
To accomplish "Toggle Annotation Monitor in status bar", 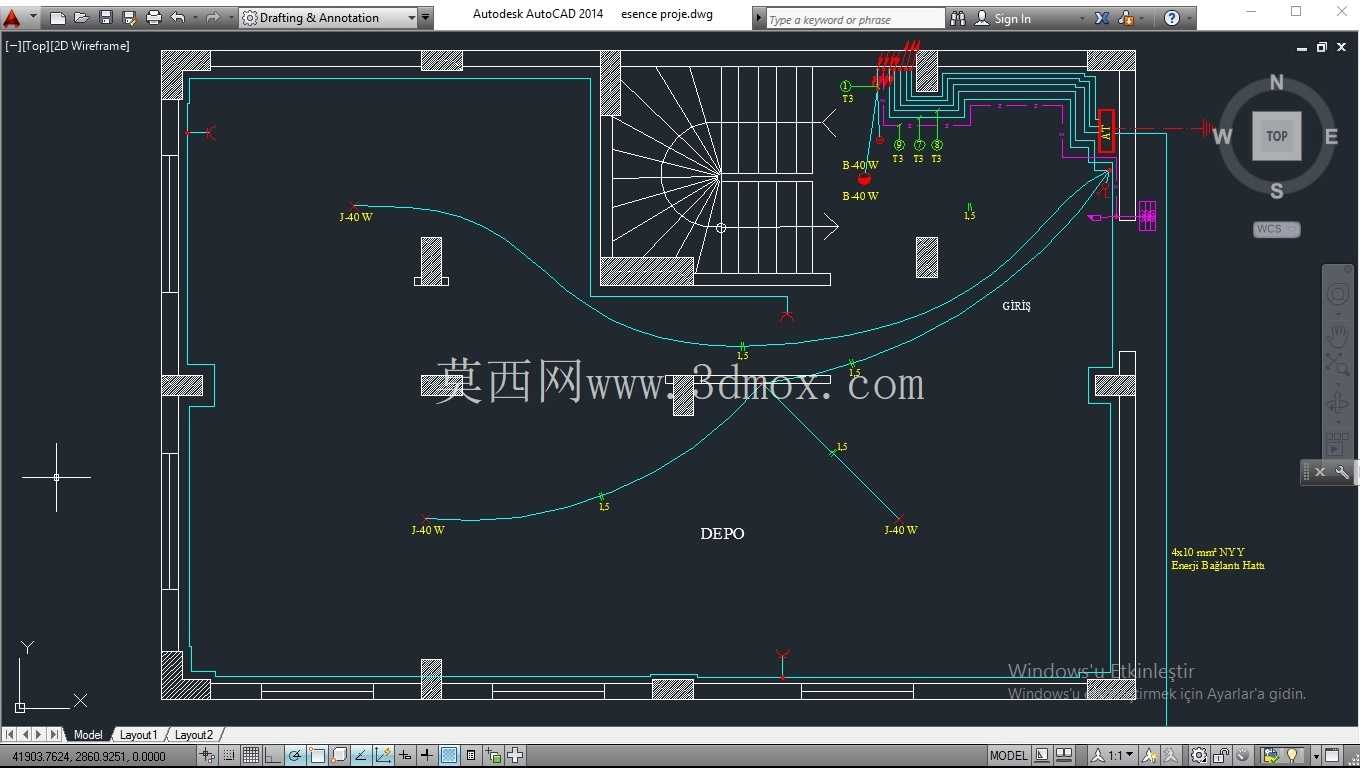I will (515, 755).
